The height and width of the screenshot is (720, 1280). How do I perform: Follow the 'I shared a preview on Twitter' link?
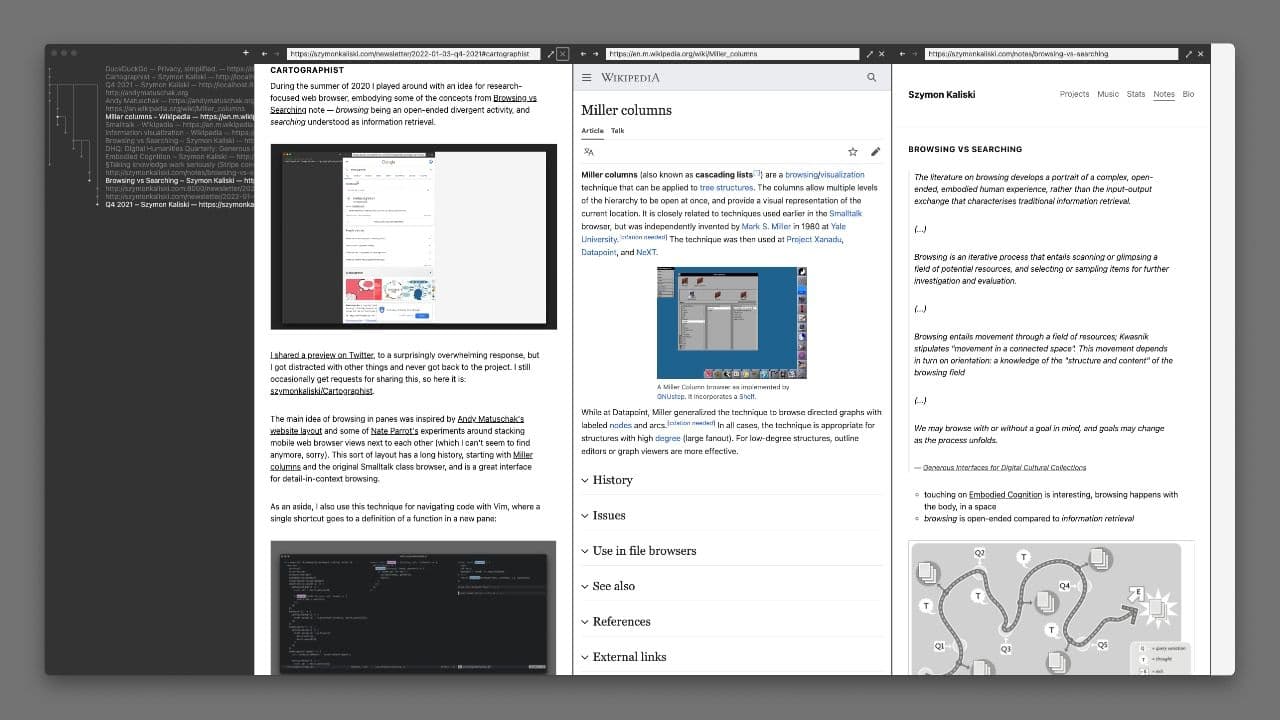[x=321, y=355]
